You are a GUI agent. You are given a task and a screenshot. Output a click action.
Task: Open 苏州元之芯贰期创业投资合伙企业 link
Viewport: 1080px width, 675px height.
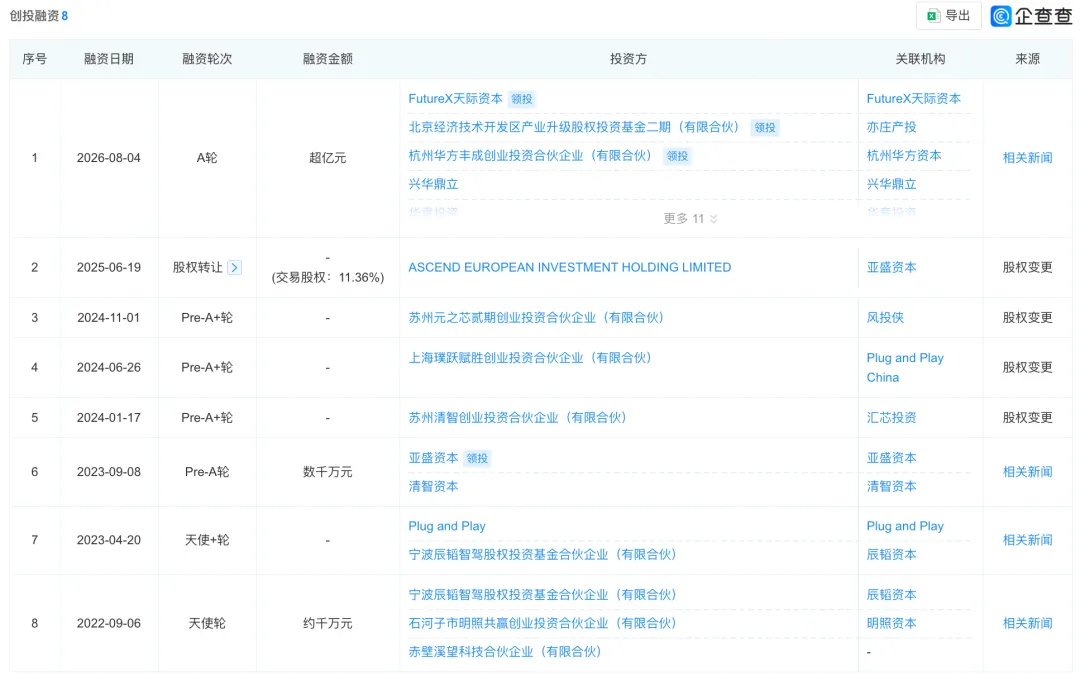pos(536,318)
